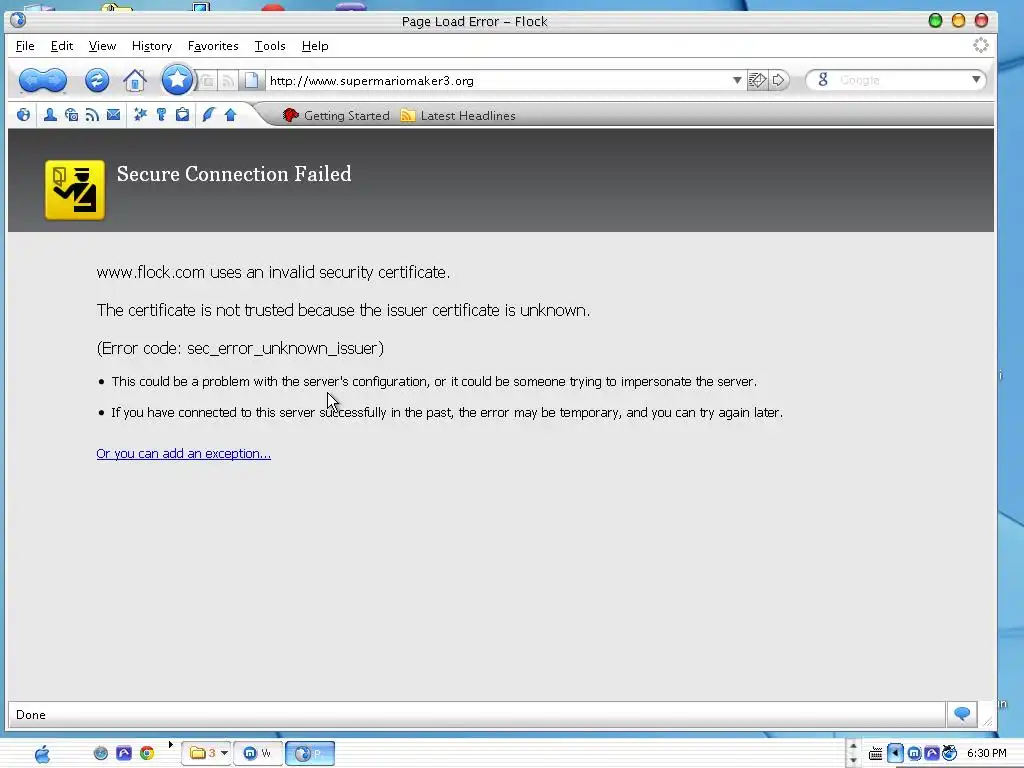The height and width of the screenshot is (768, 1024).
Task: Click the share/tag icon beside address dropdown
Action: coord(758,80)
